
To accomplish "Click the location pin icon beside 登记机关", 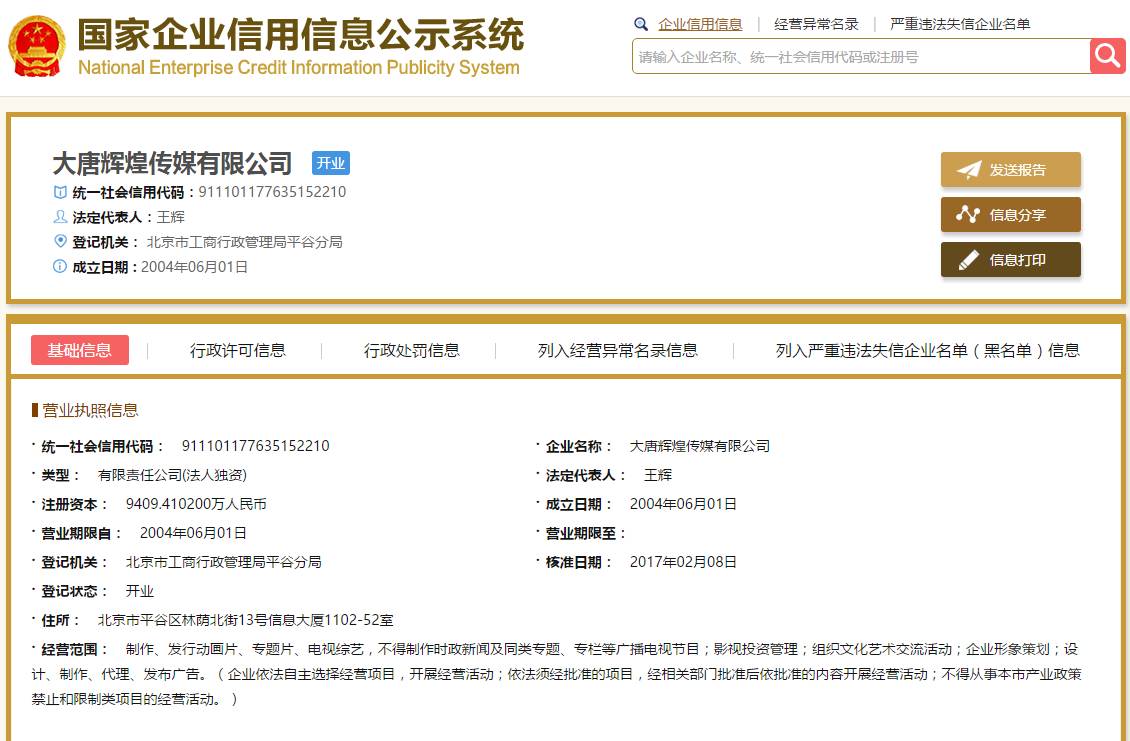I will coord(61,241).
